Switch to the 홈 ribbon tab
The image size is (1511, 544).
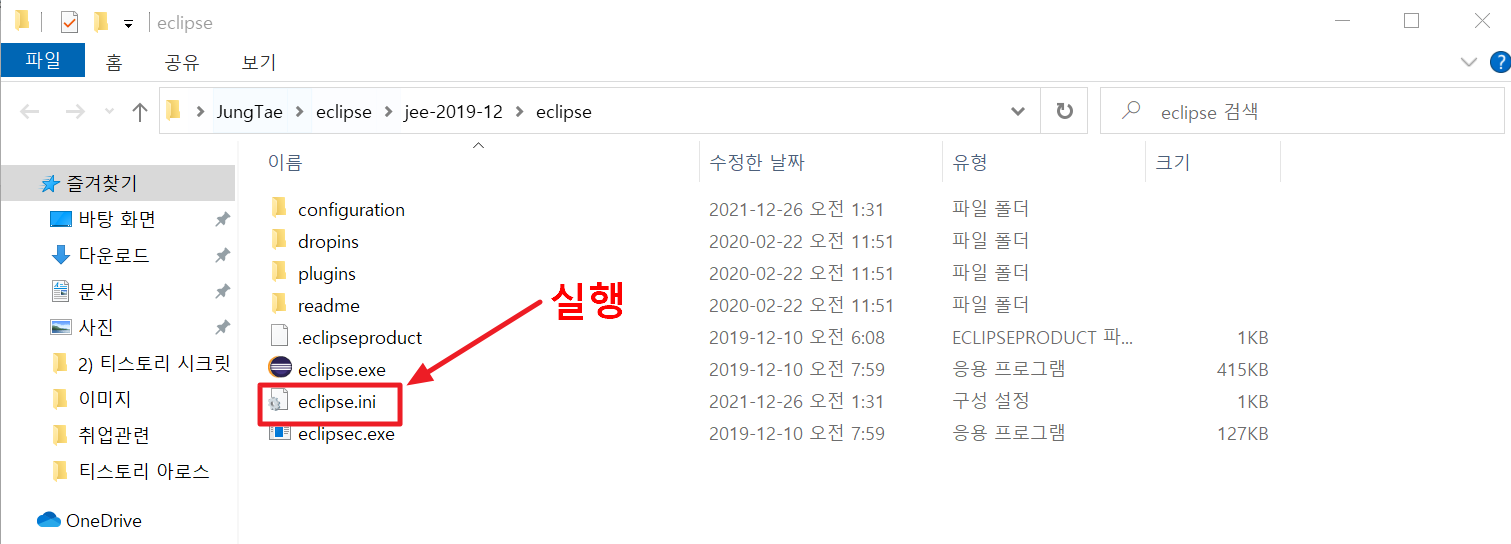114,62
